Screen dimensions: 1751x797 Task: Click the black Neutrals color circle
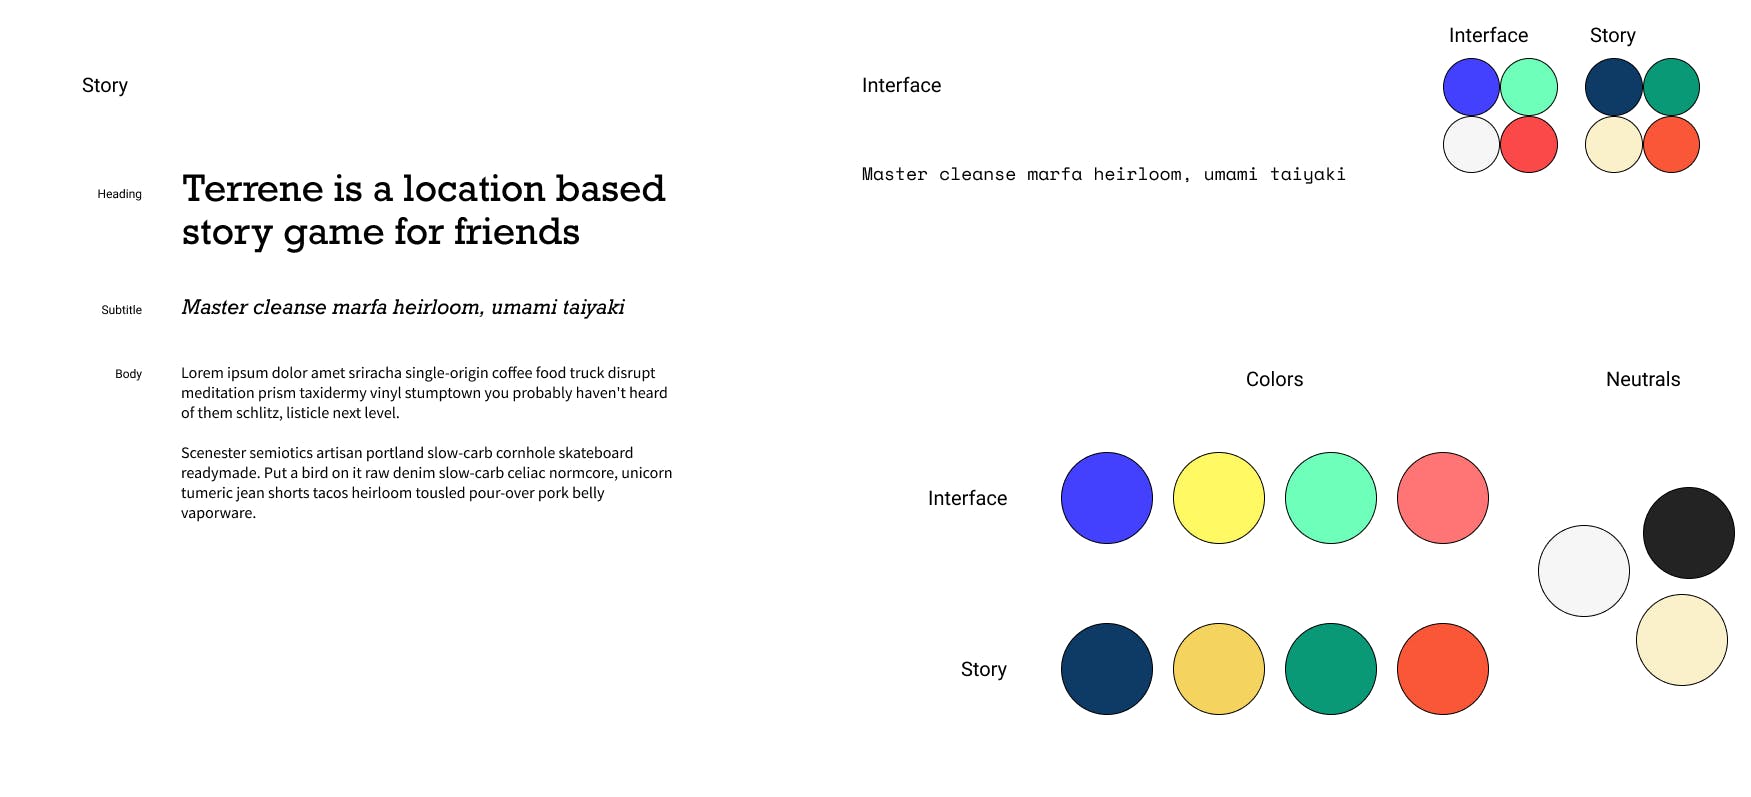click(1689, 533)
